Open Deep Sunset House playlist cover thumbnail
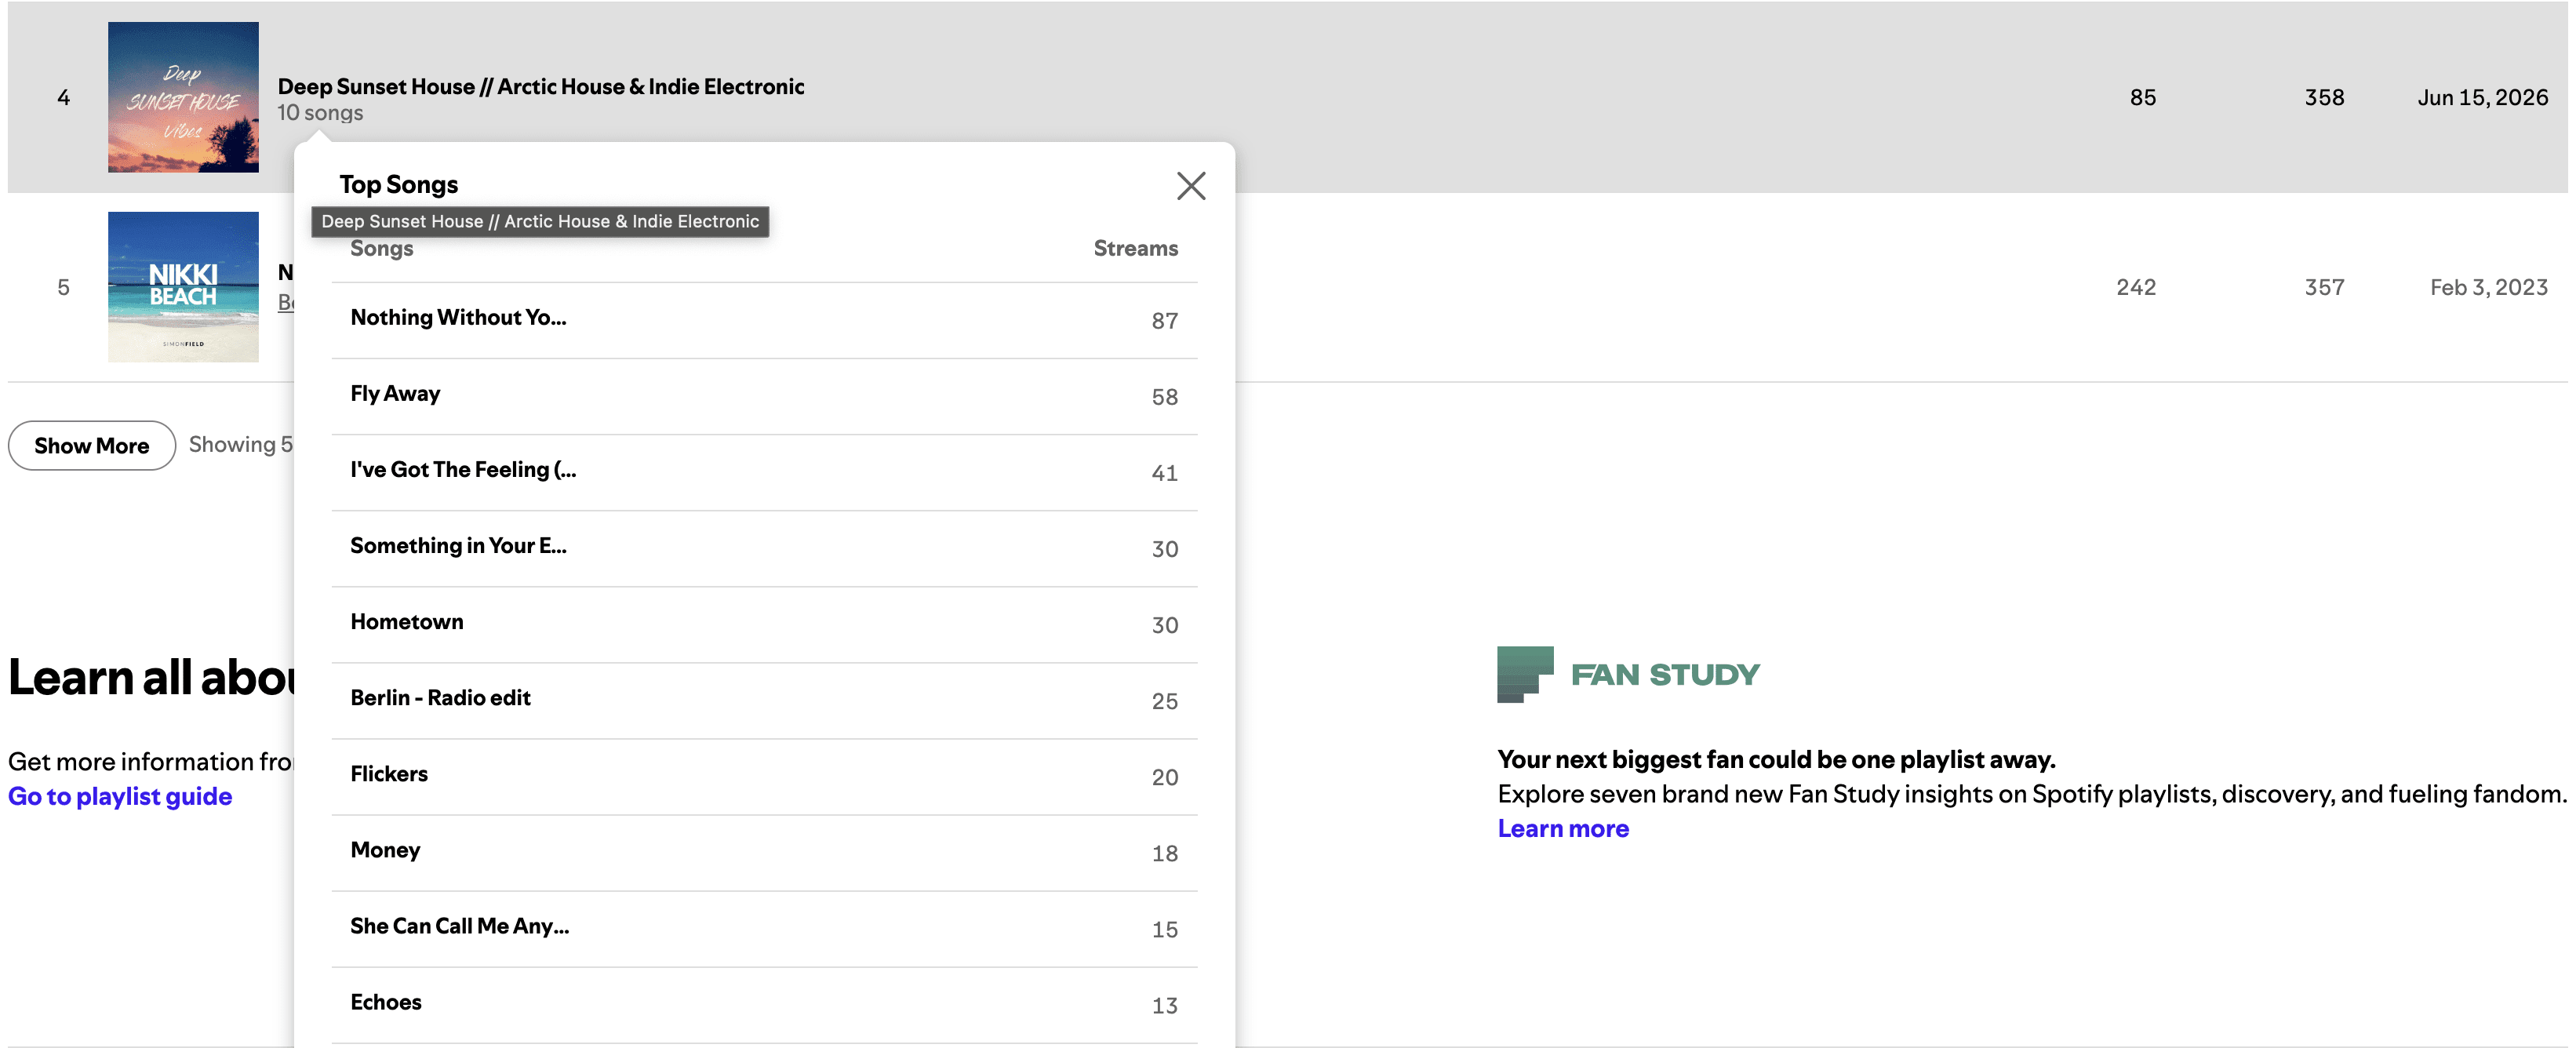Image resolution: width=2576 pixels, height=1048 pixels. coord(183,97)
